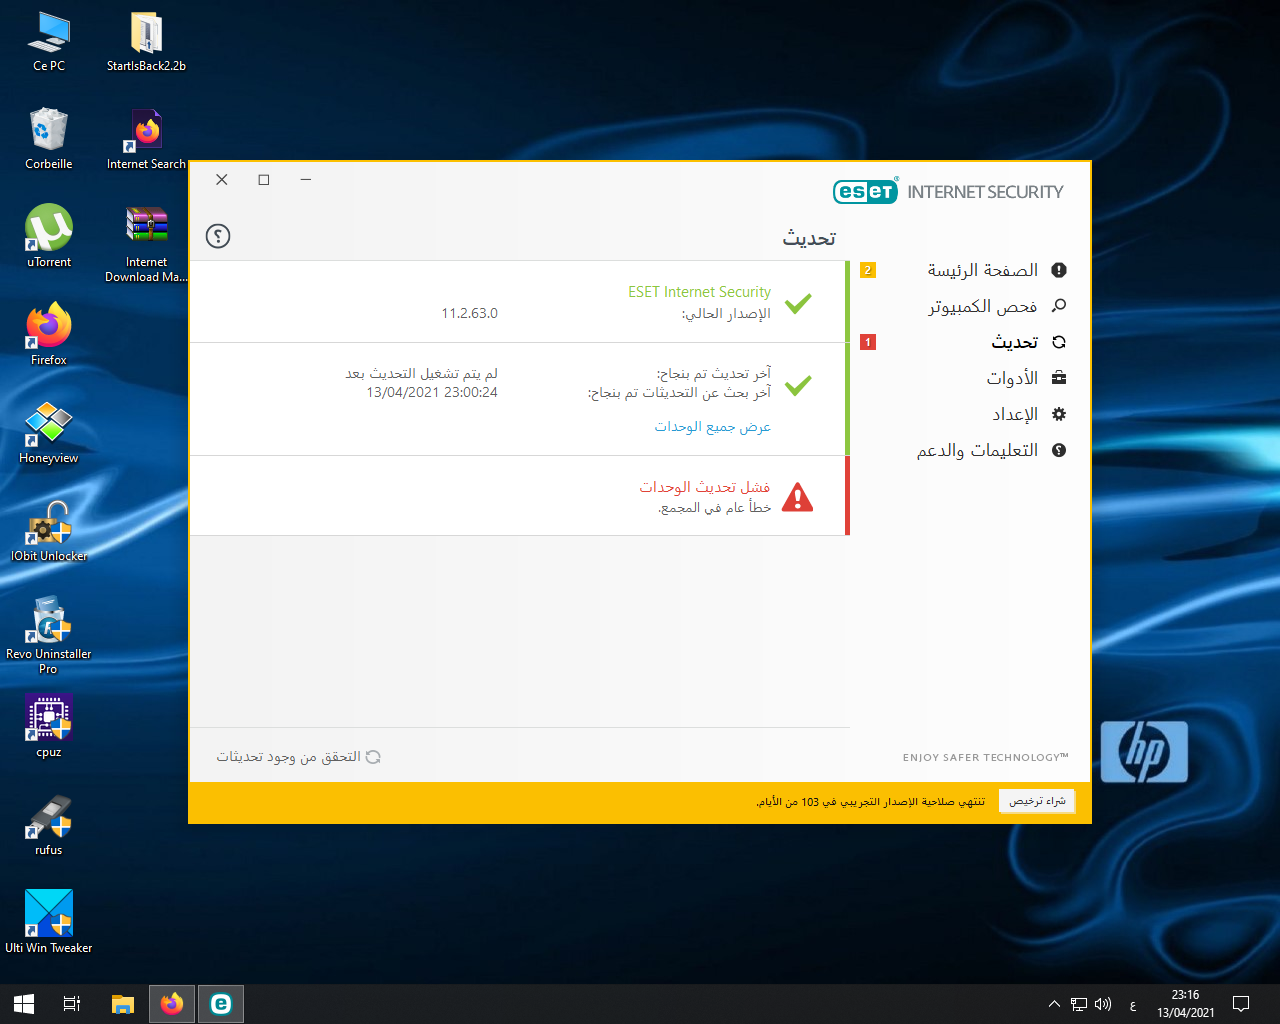Open الإعداد in the sidebar
Screen dimensions: 1280x1024
(x=1015, y=414)
